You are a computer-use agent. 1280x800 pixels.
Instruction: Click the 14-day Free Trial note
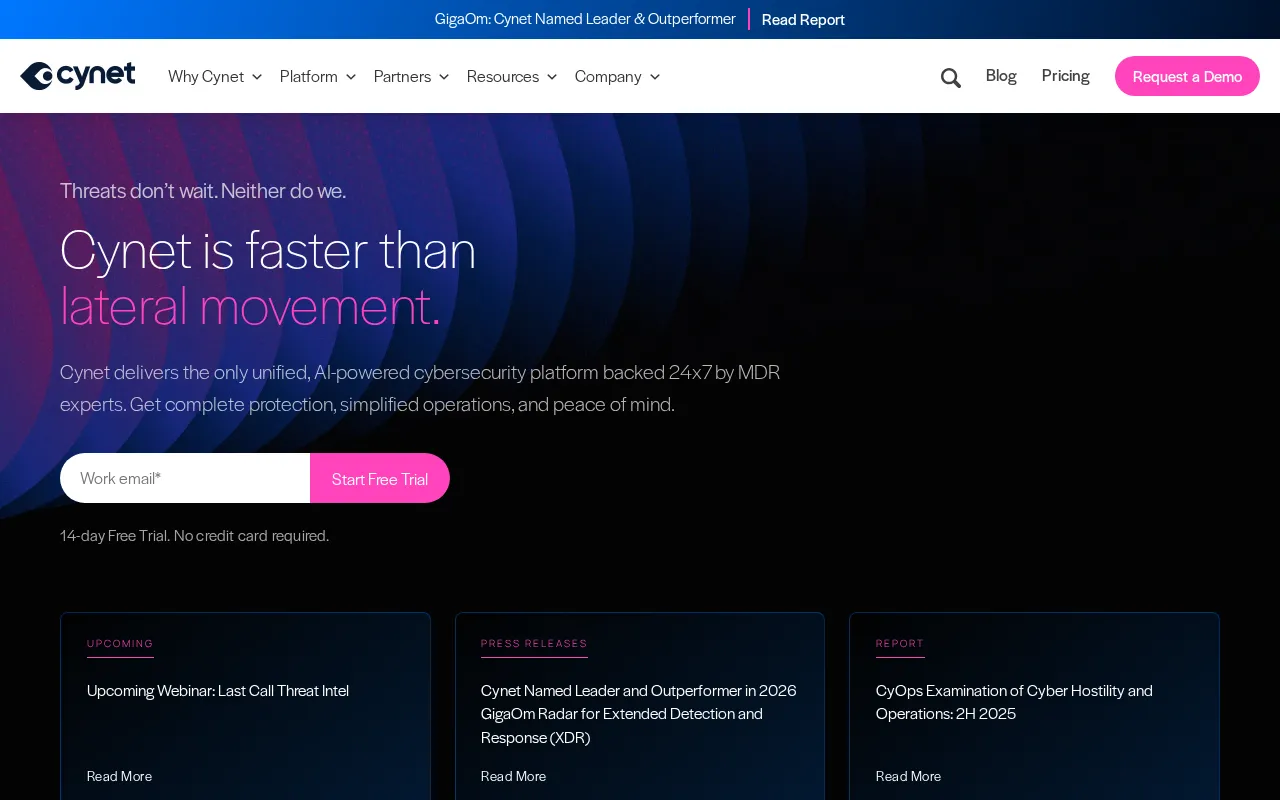pyautogui.click(x=194, y=535)
